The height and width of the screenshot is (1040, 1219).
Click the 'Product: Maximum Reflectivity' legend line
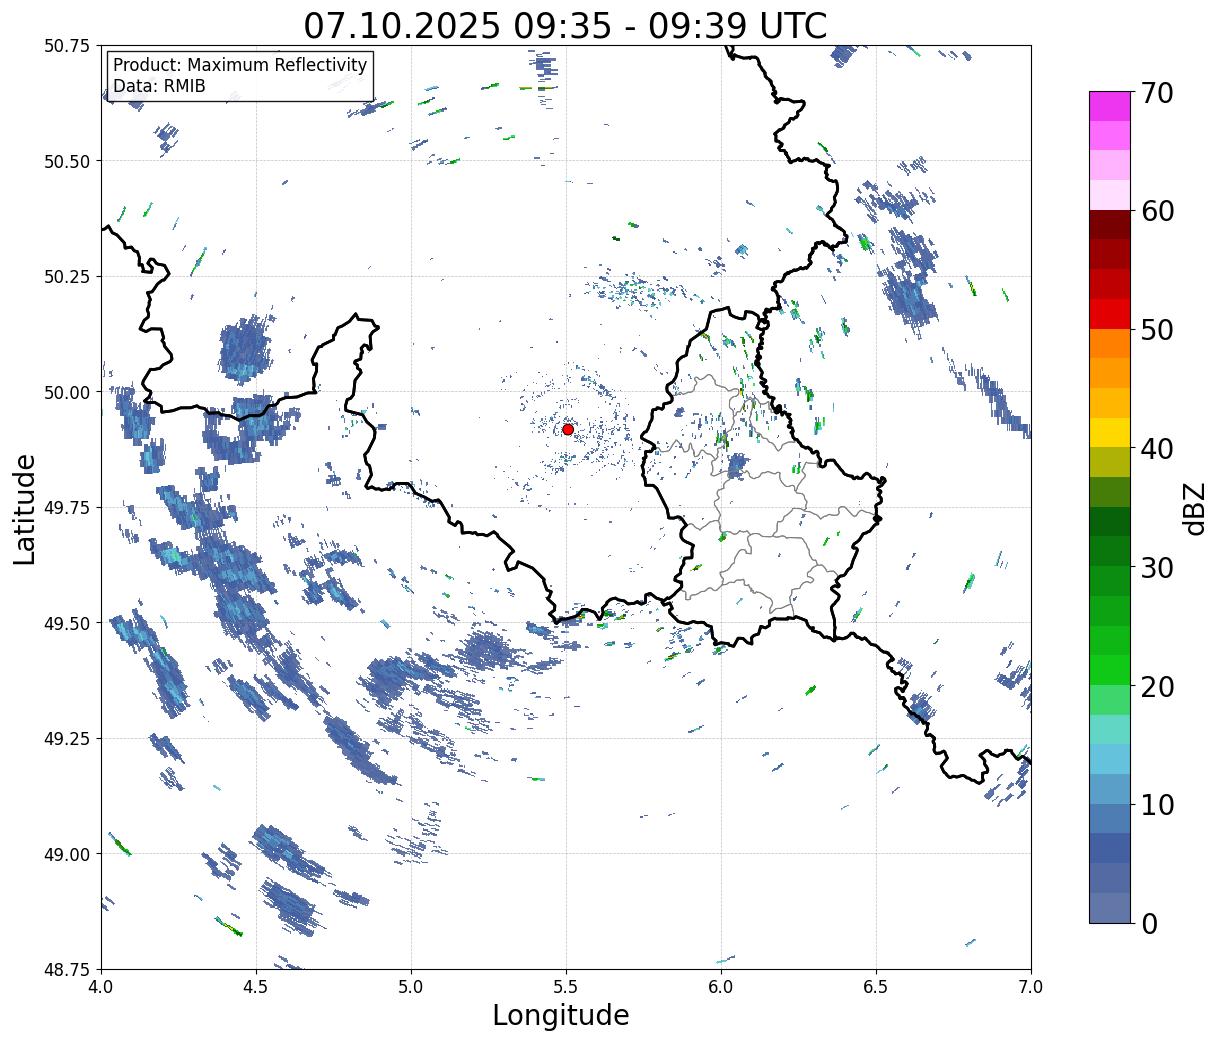pyautogui.click(x=240, y=65)
